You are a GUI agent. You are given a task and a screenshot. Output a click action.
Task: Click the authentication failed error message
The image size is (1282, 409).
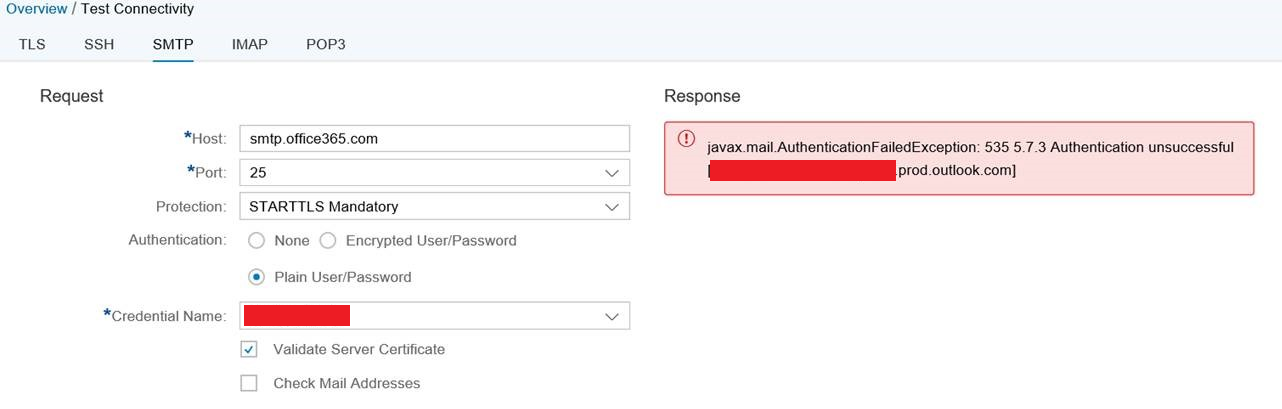[970, 159]
